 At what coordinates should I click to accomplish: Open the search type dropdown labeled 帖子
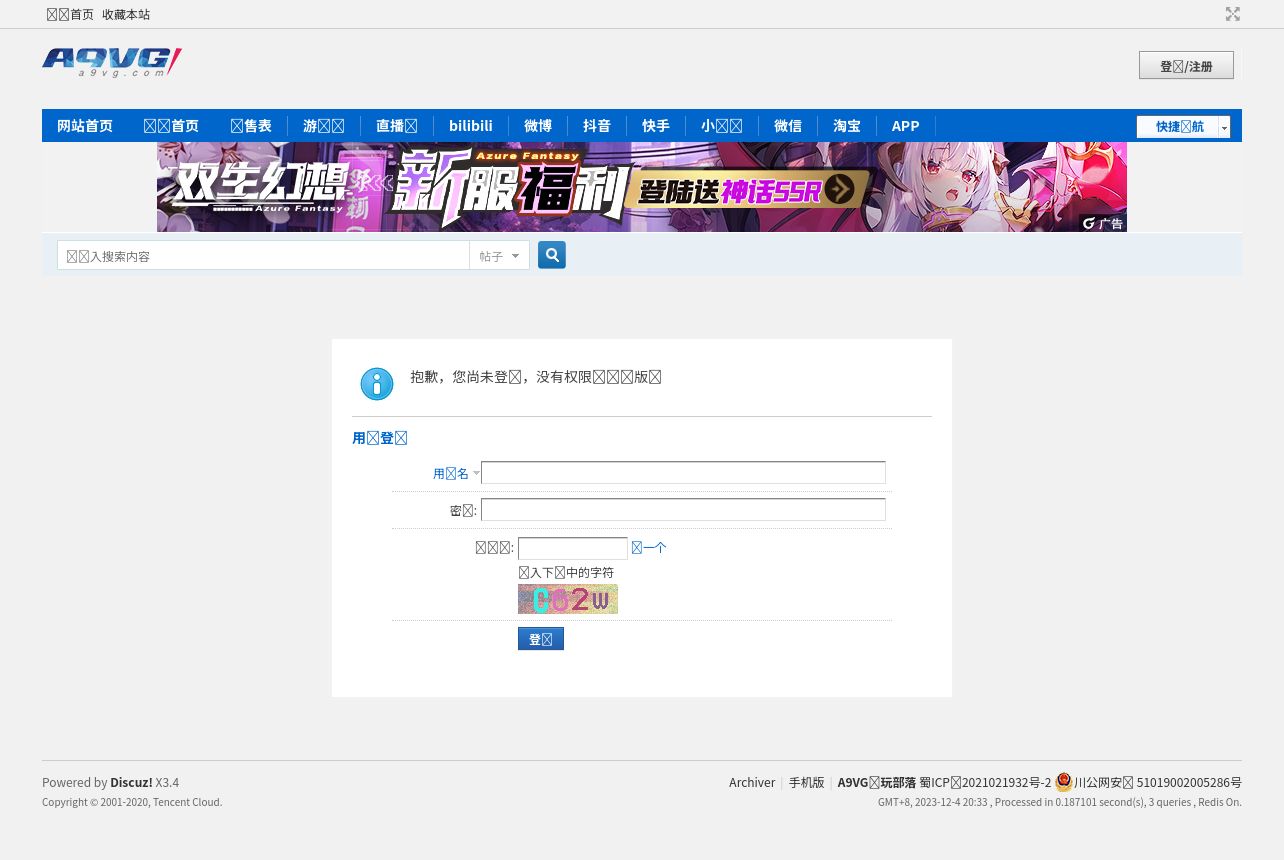click(x=499, y=256)
